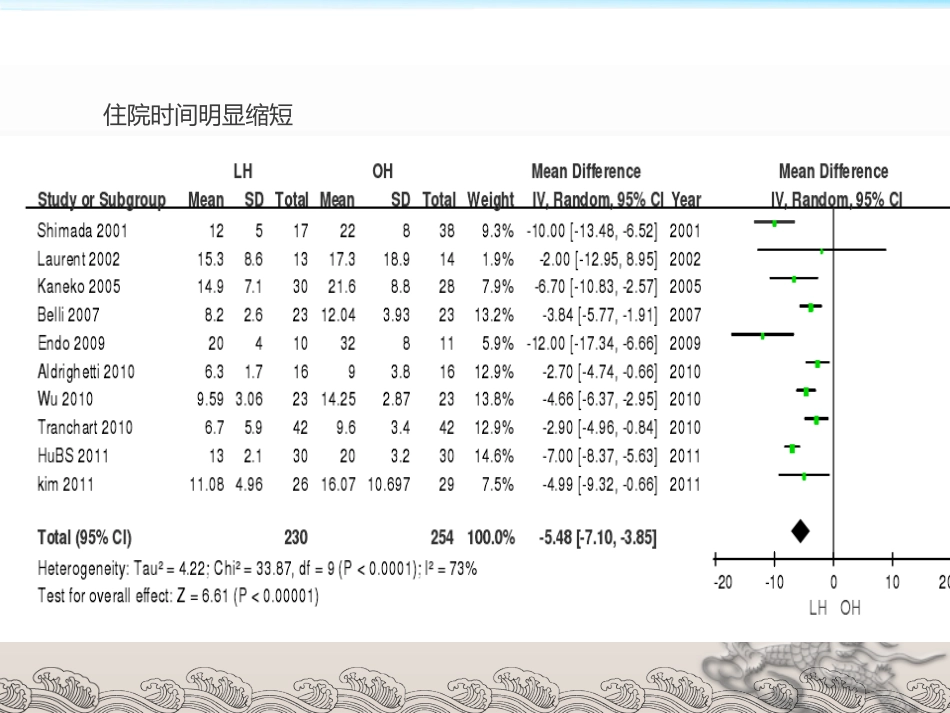
Task: Click the green marker for Laurent 2002
Action: pos(822,251)
